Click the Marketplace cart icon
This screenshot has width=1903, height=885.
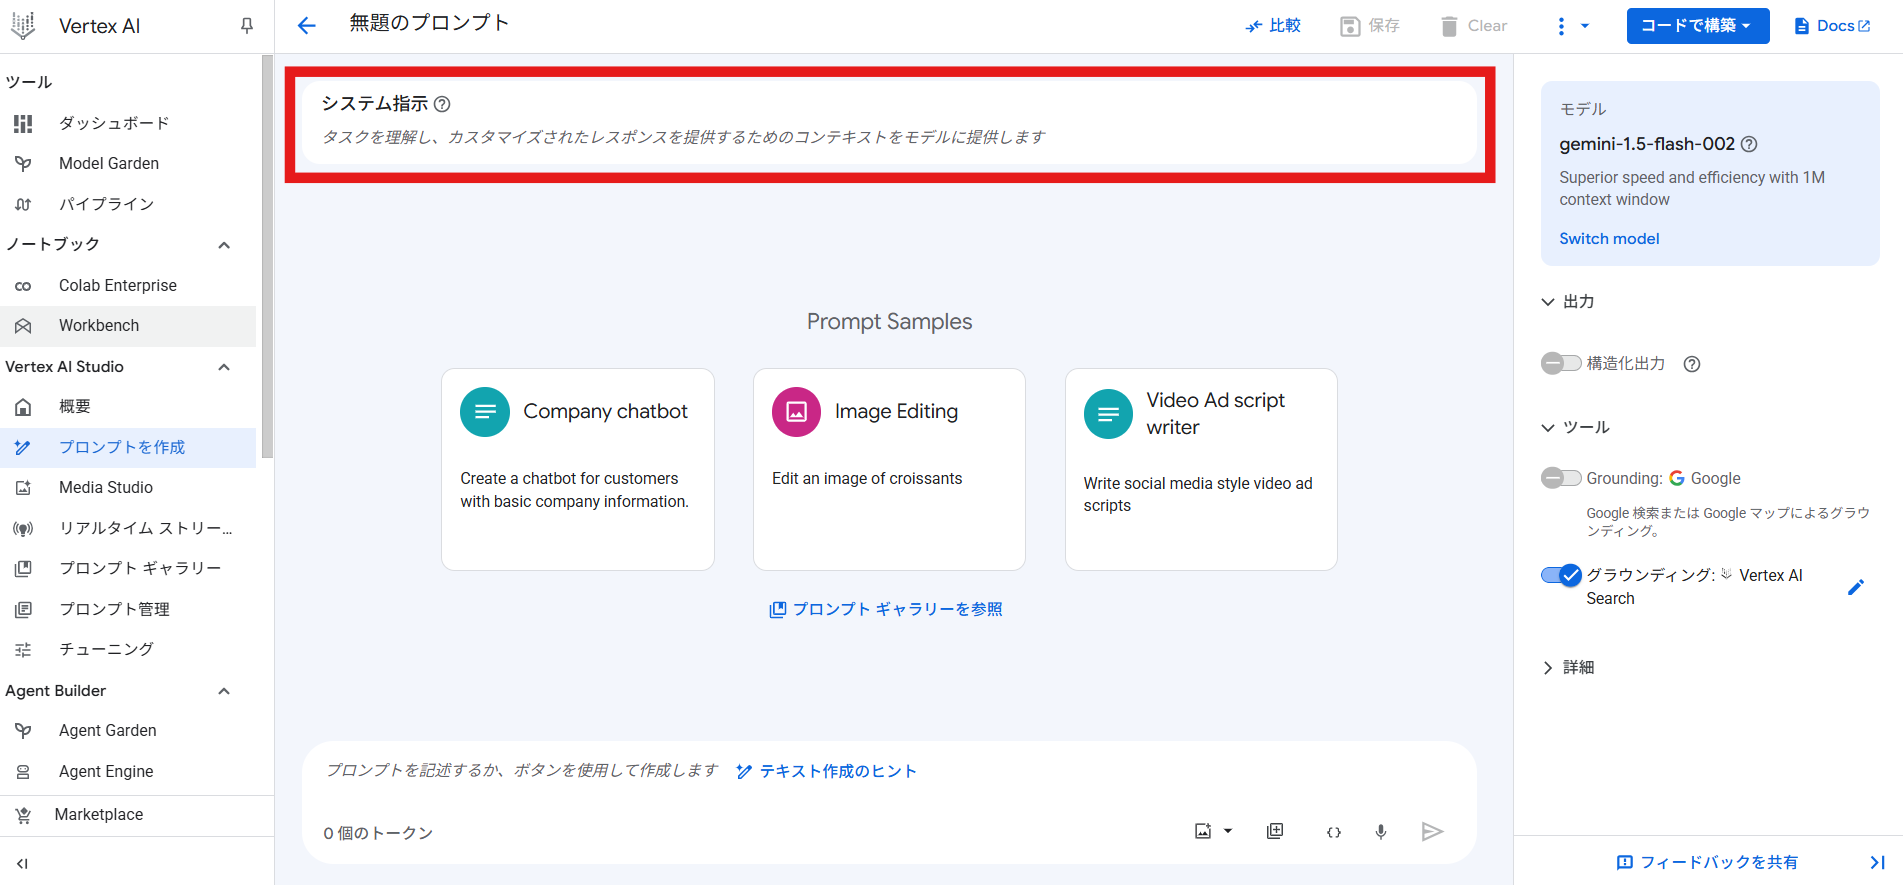pyautogui.click(x=23, y=815)
